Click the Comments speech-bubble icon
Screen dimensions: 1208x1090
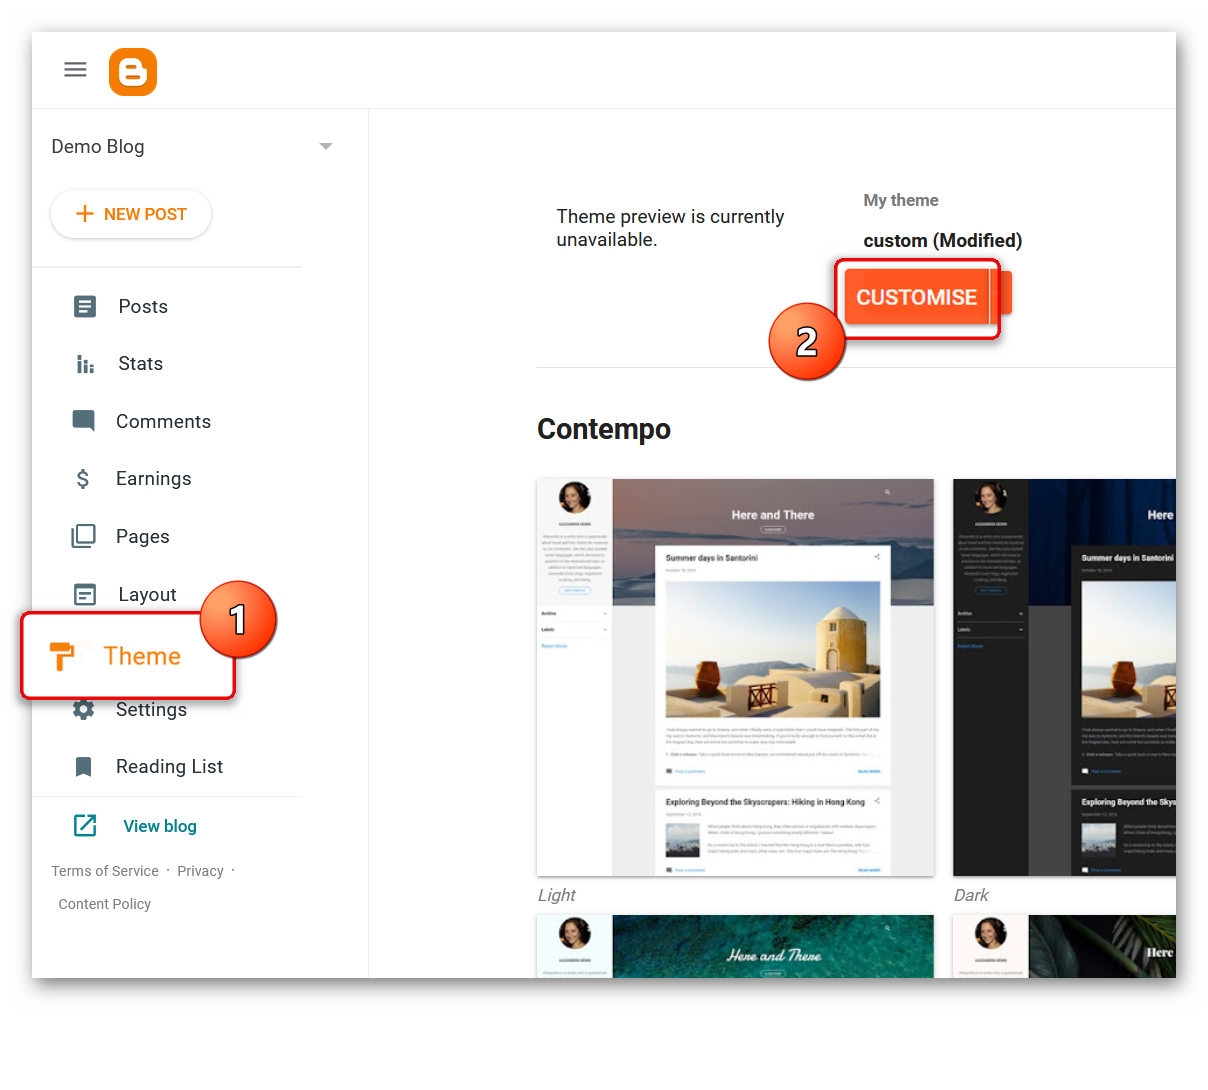pos(84,421)
